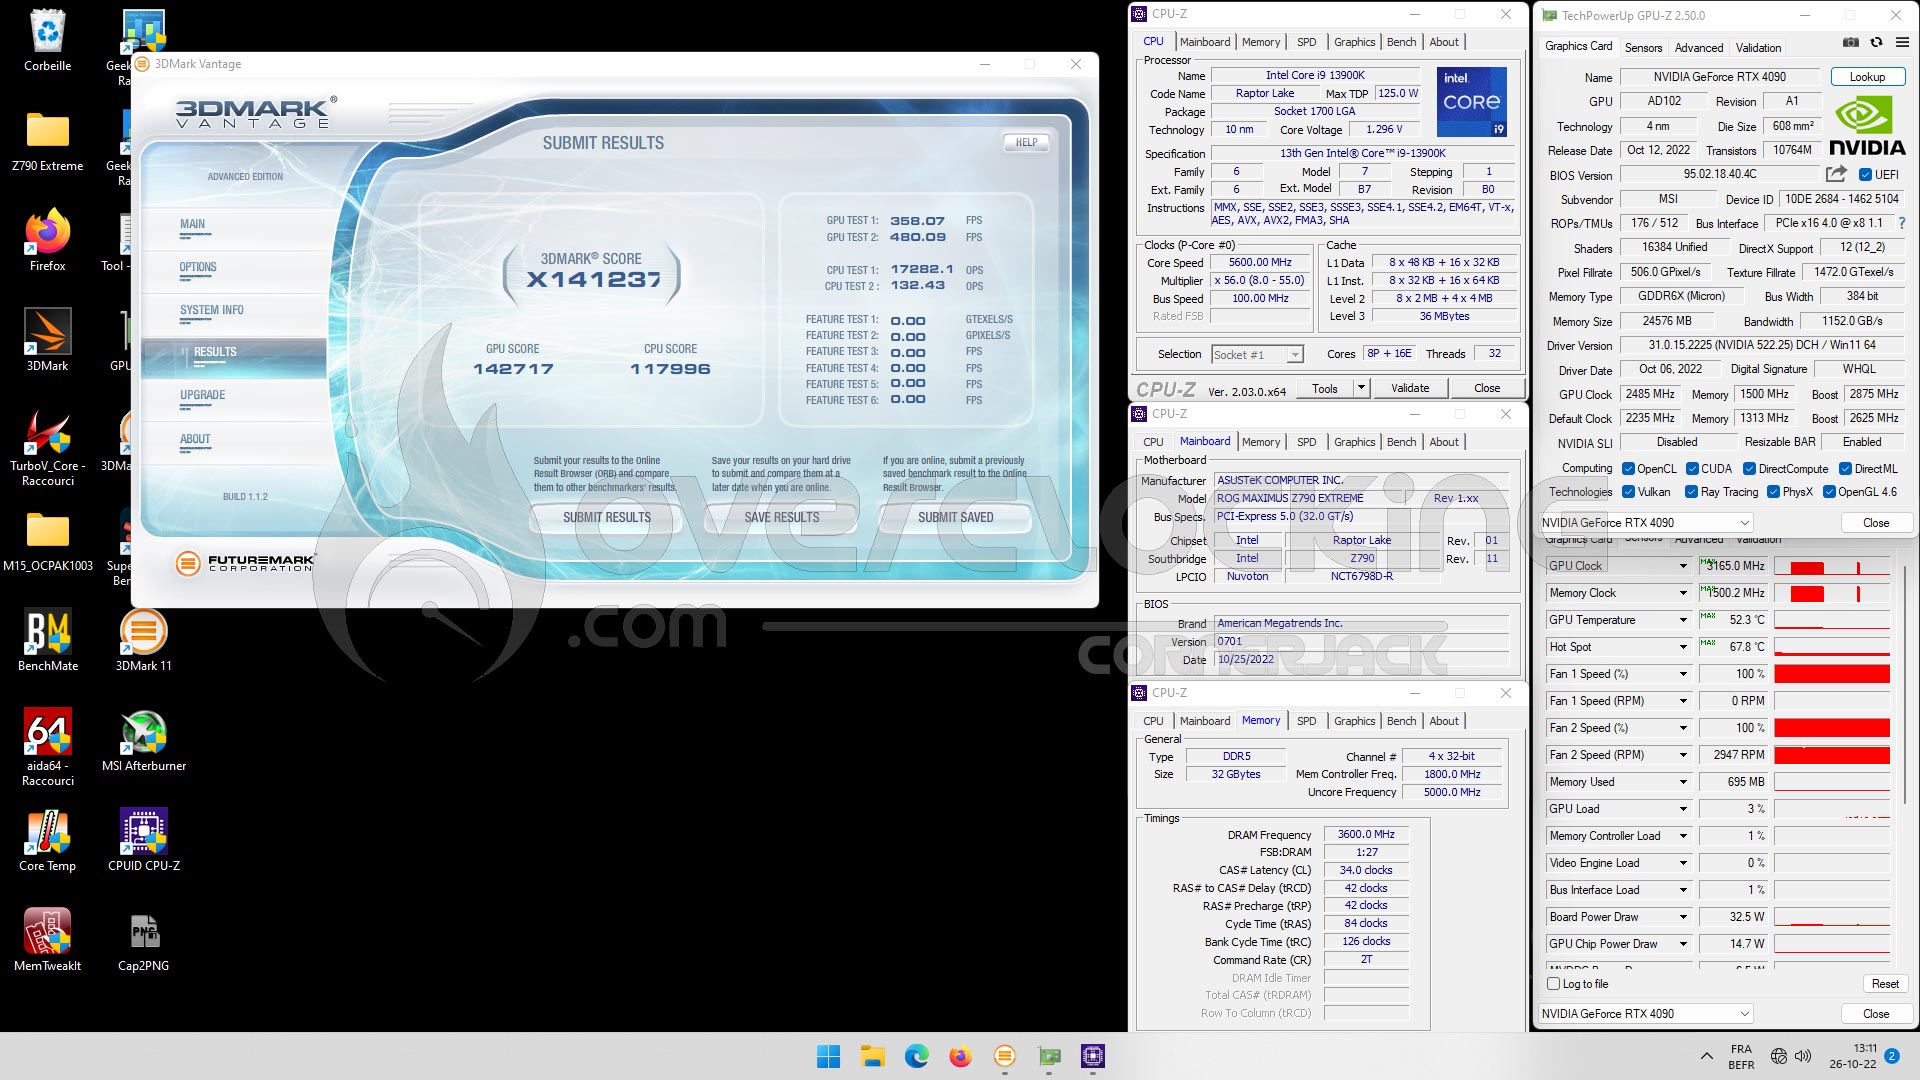Image resolution: width=1920 pixels, height=1080 pixels.
Task: Click Validate button in CPU-Z
Action: pyautogui.click(x=1409, y=388)
